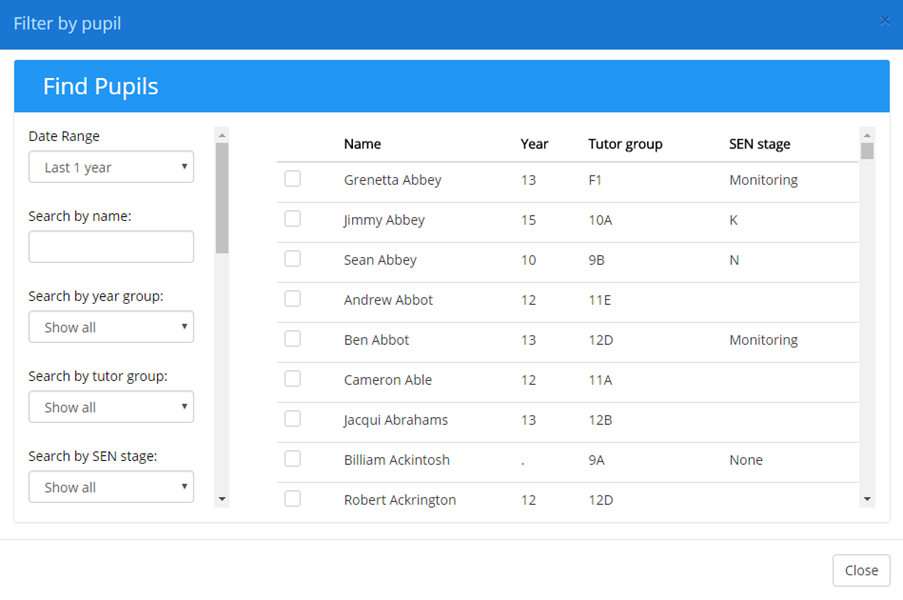Click the Close button
This screenshot has height=600, width=903.
861,570
